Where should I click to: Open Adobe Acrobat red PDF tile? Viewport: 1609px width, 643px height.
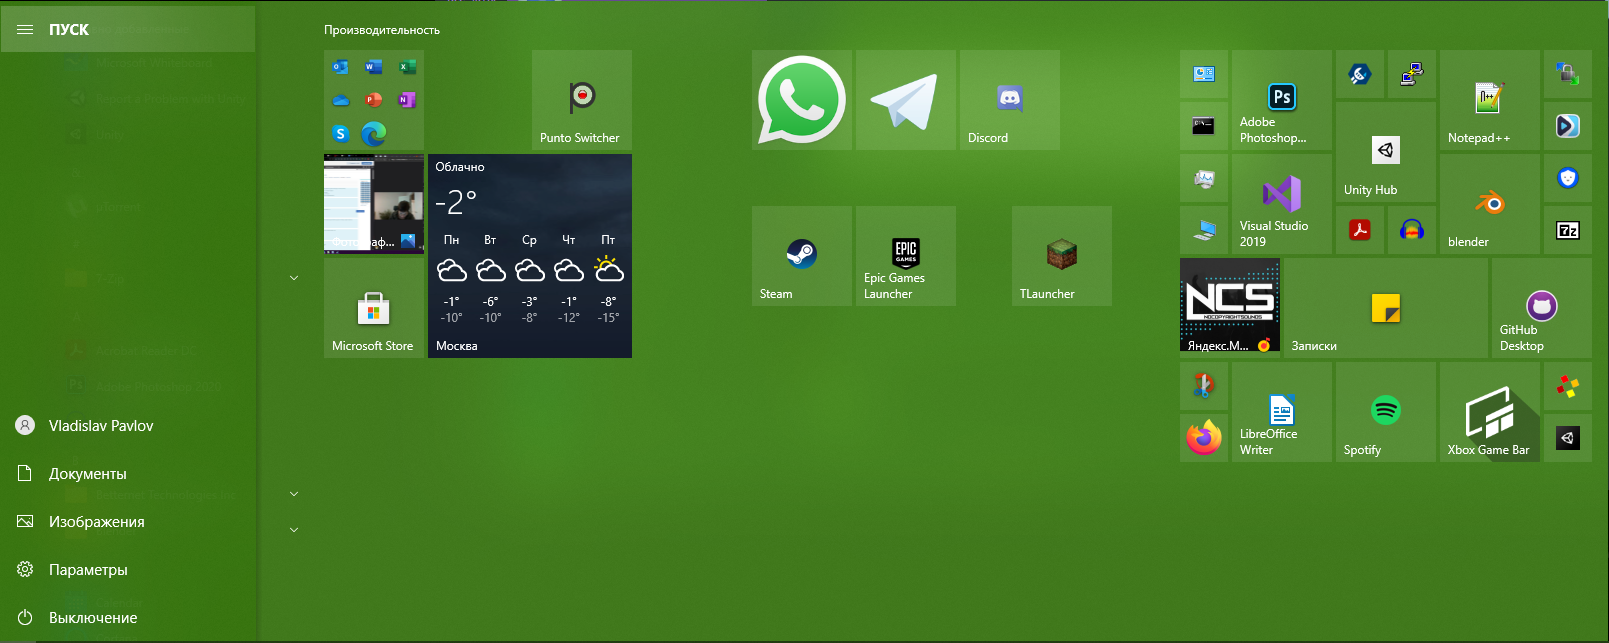[1360, 230]
